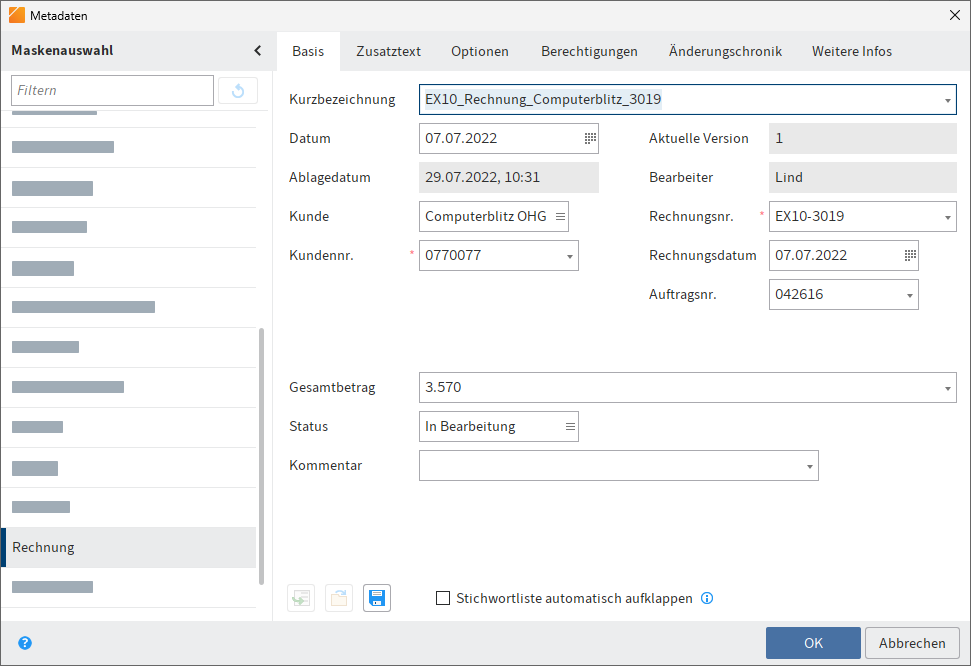Focus the Filtern search field
971x666 pixels.
point(112,91)
